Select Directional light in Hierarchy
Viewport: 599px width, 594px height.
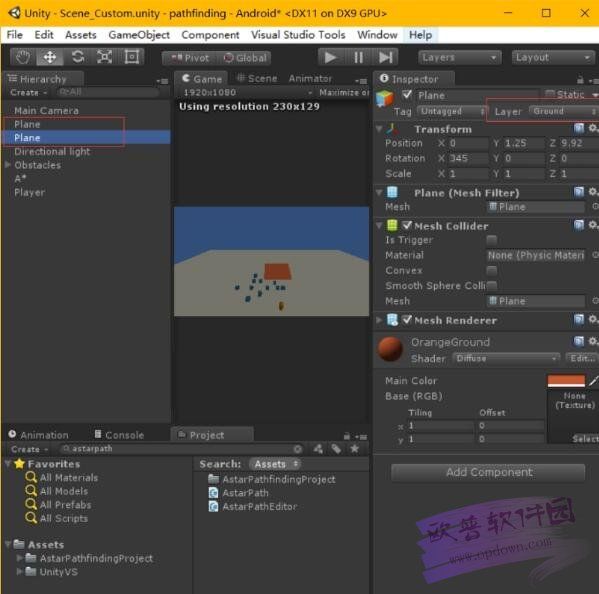point(52,151)
